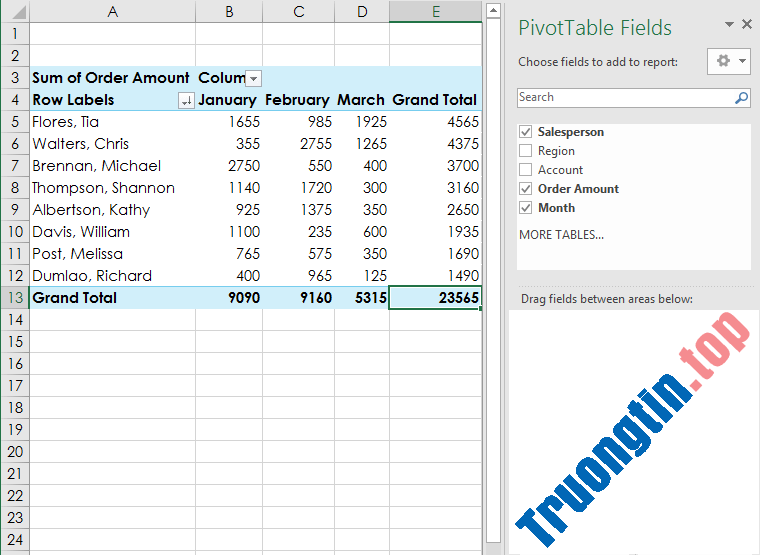Uncheck the Month field
This screenshot has width=760, height=555.
[x=525, y=208]
